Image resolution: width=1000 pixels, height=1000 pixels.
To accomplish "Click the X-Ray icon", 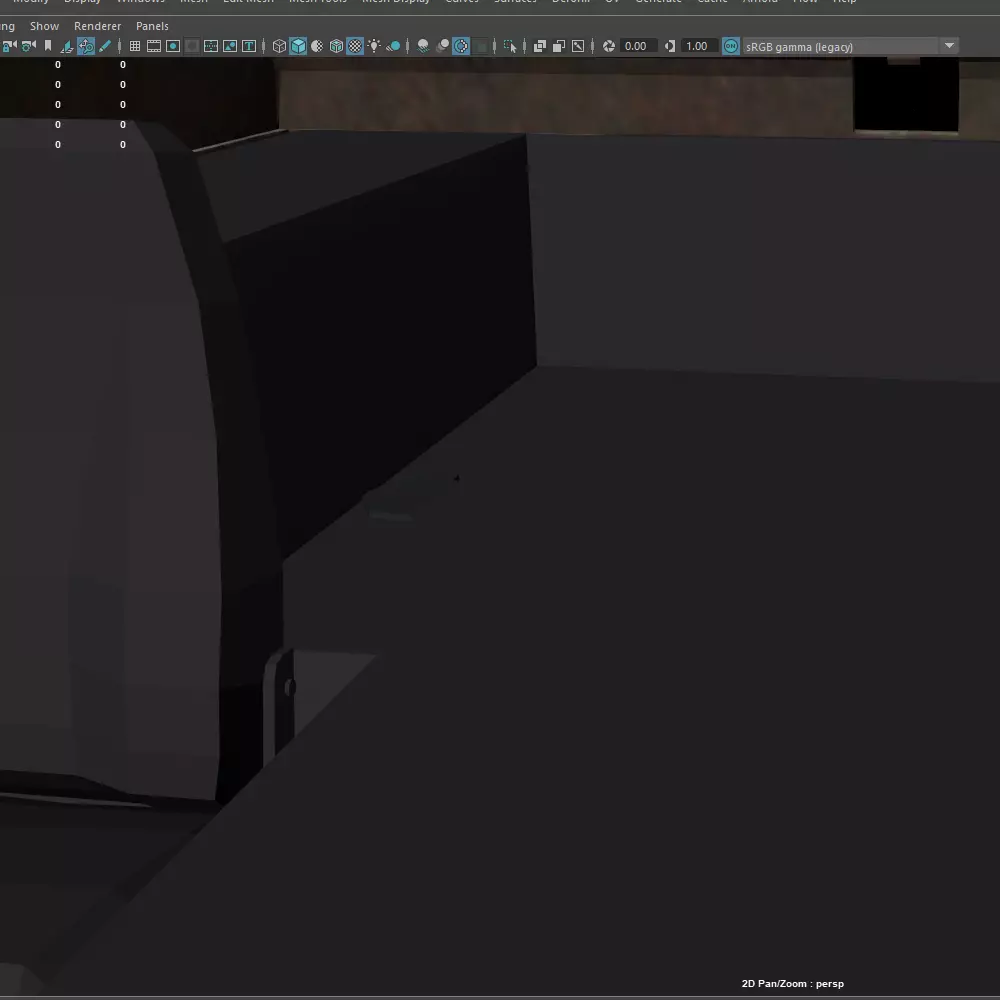I will coord(540,46).
